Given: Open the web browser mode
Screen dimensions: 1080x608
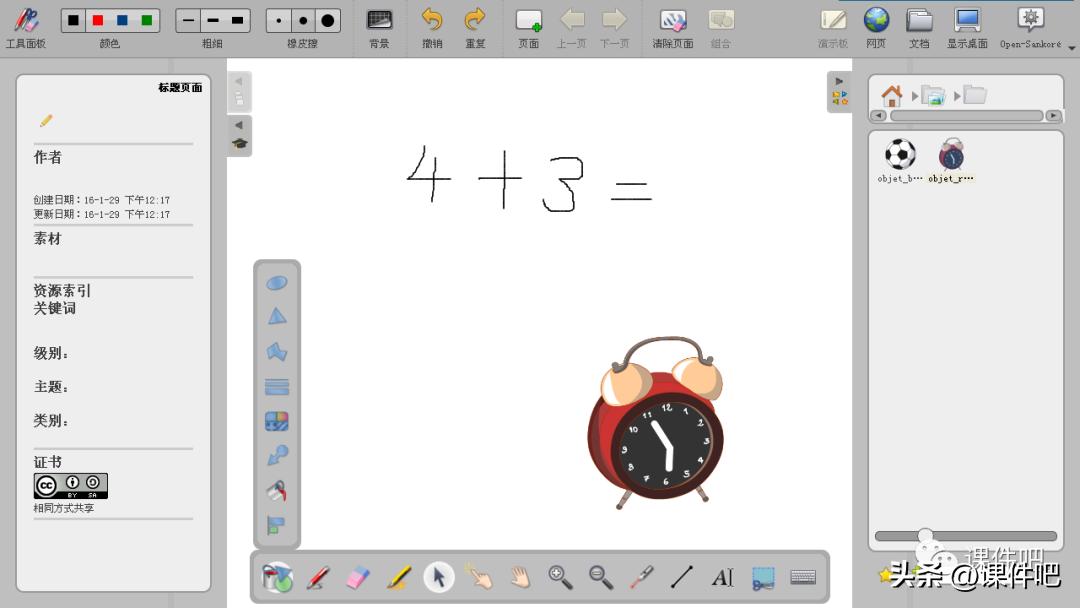Looking at the screenshot, I should tap(876, 20).
